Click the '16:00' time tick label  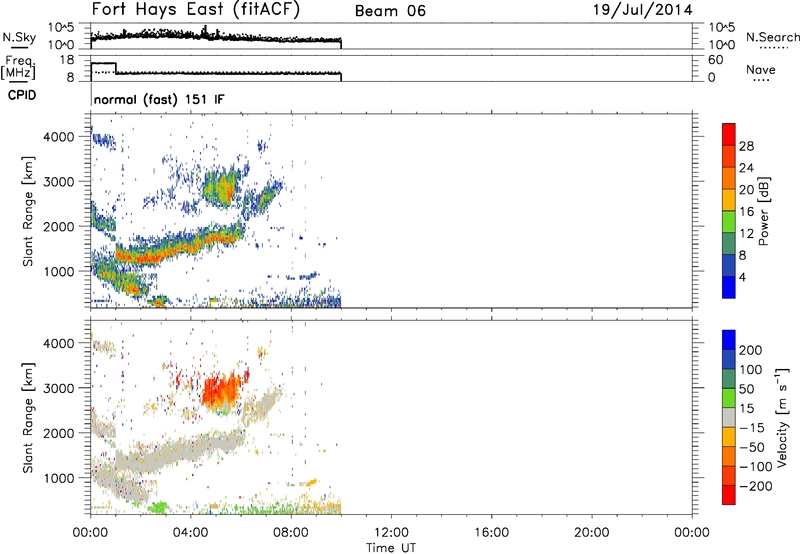491,533
